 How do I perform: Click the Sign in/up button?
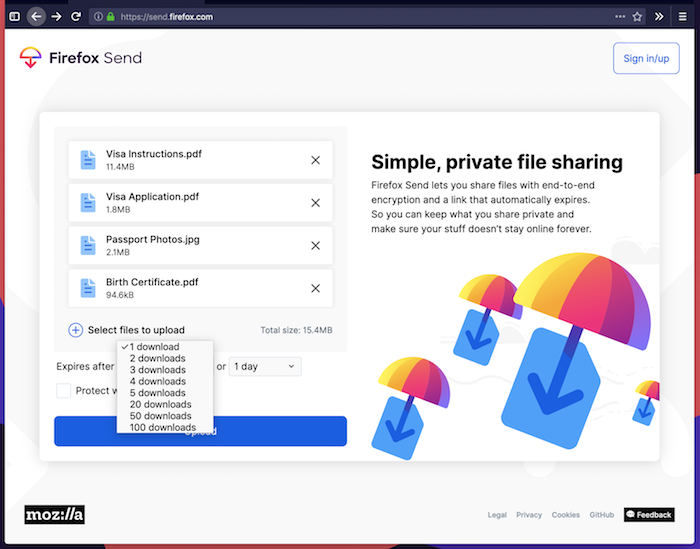(x=646, y=58)
